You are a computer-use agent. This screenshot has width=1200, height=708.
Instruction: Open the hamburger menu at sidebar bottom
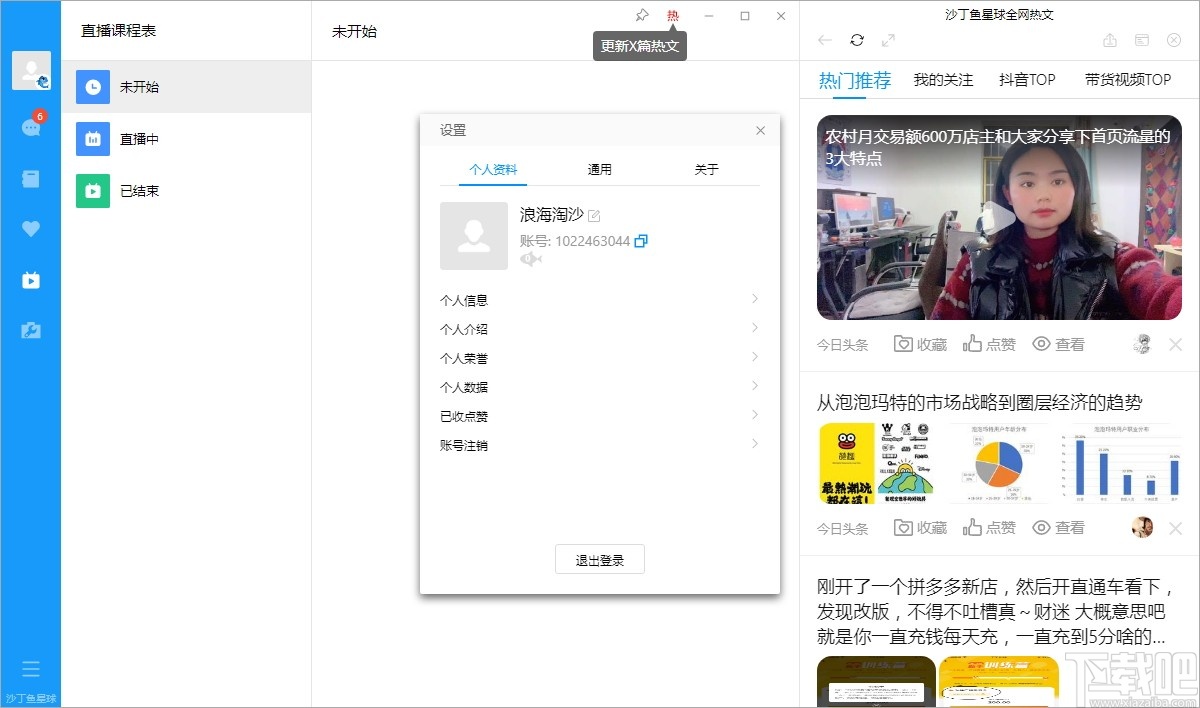click(31, 668)
